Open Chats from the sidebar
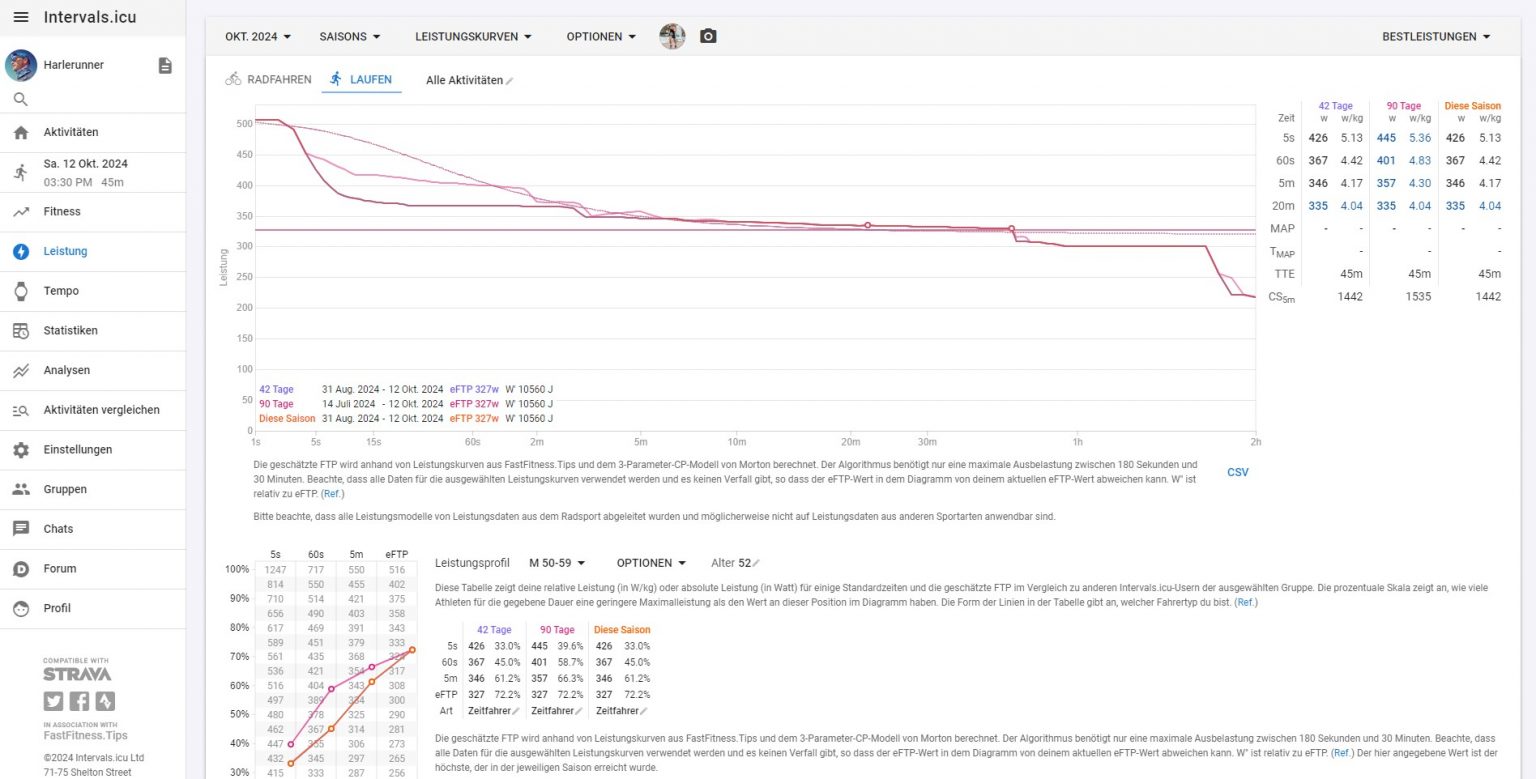1536x779 pixels. (x=23, y=528)
